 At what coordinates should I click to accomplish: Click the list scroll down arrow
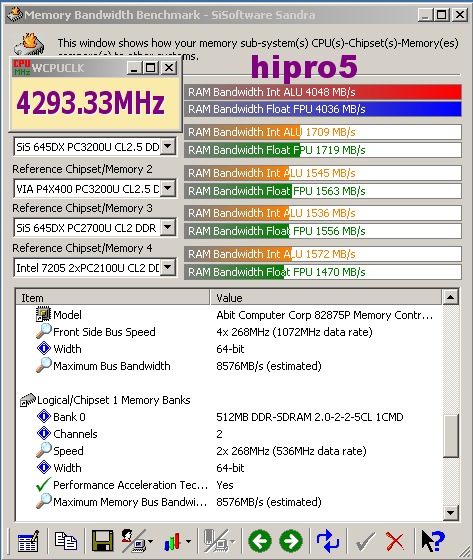450,512
